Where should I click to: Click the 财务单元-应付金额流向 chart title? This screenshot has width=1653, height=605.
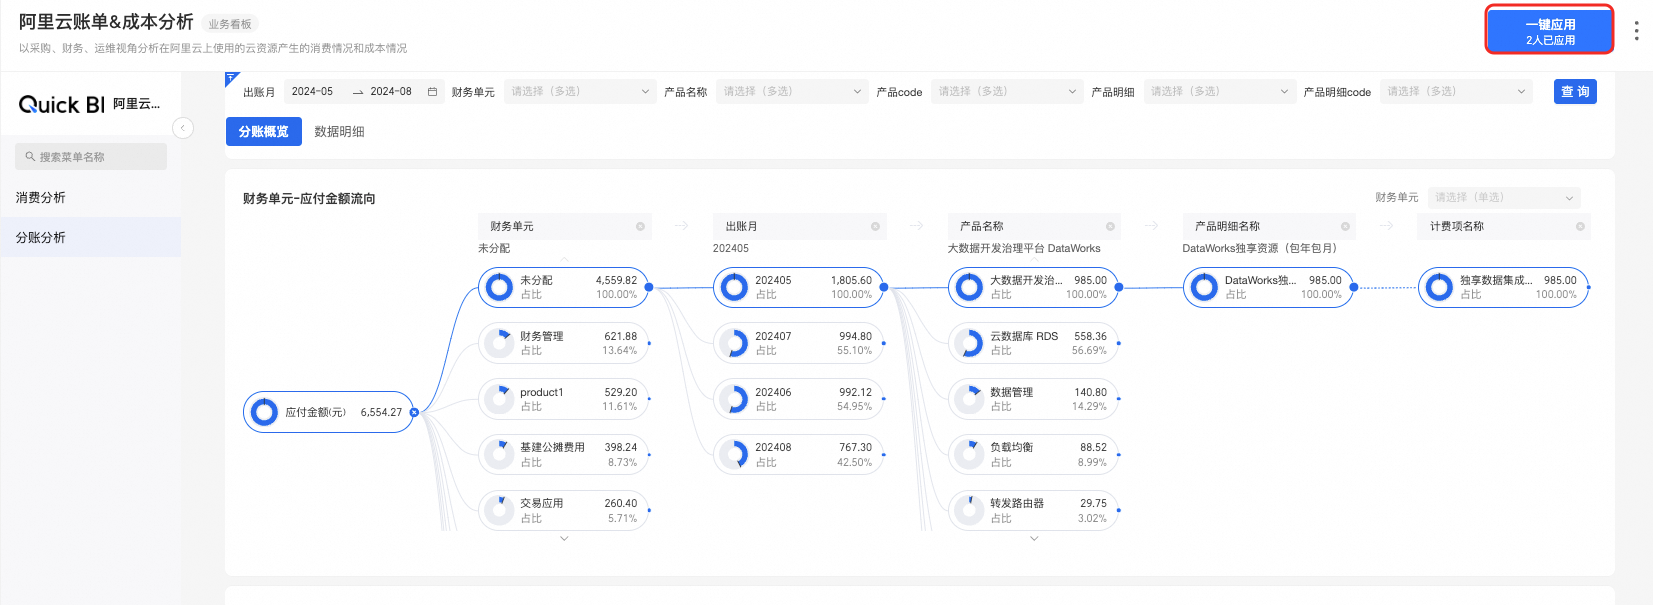(309, 198)
